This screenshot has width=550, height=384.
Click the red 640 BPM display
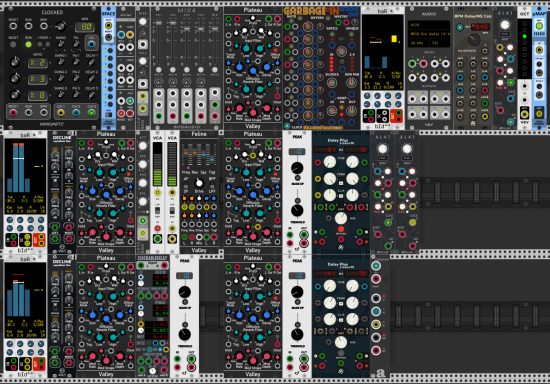[x=480, y=27]
